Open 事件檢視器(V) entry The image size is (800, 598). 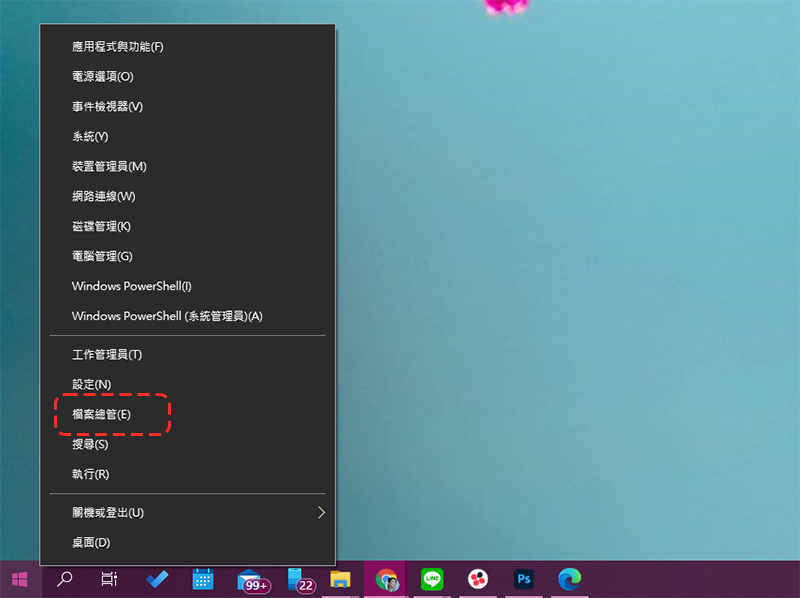tap(187, 107)
